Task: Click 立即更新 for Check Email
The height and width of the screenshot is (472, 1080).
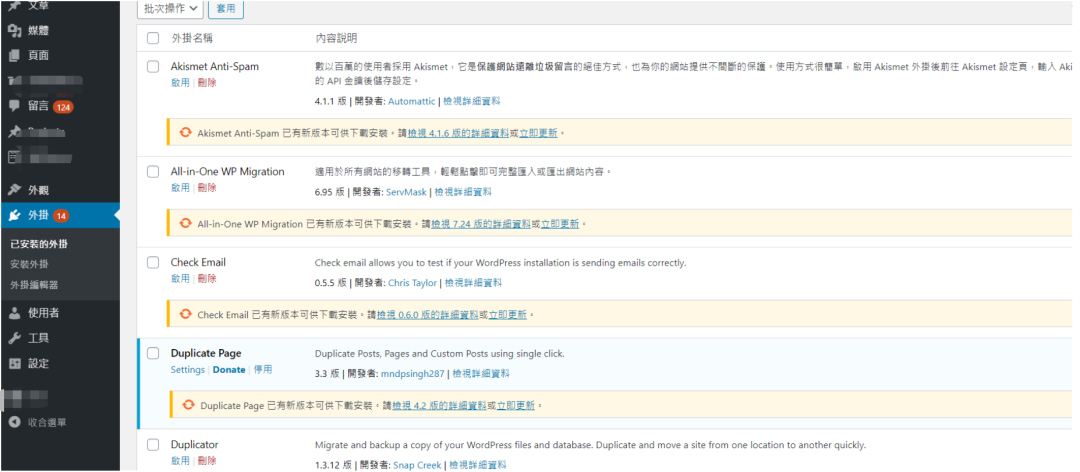Action: pos(508,315)
